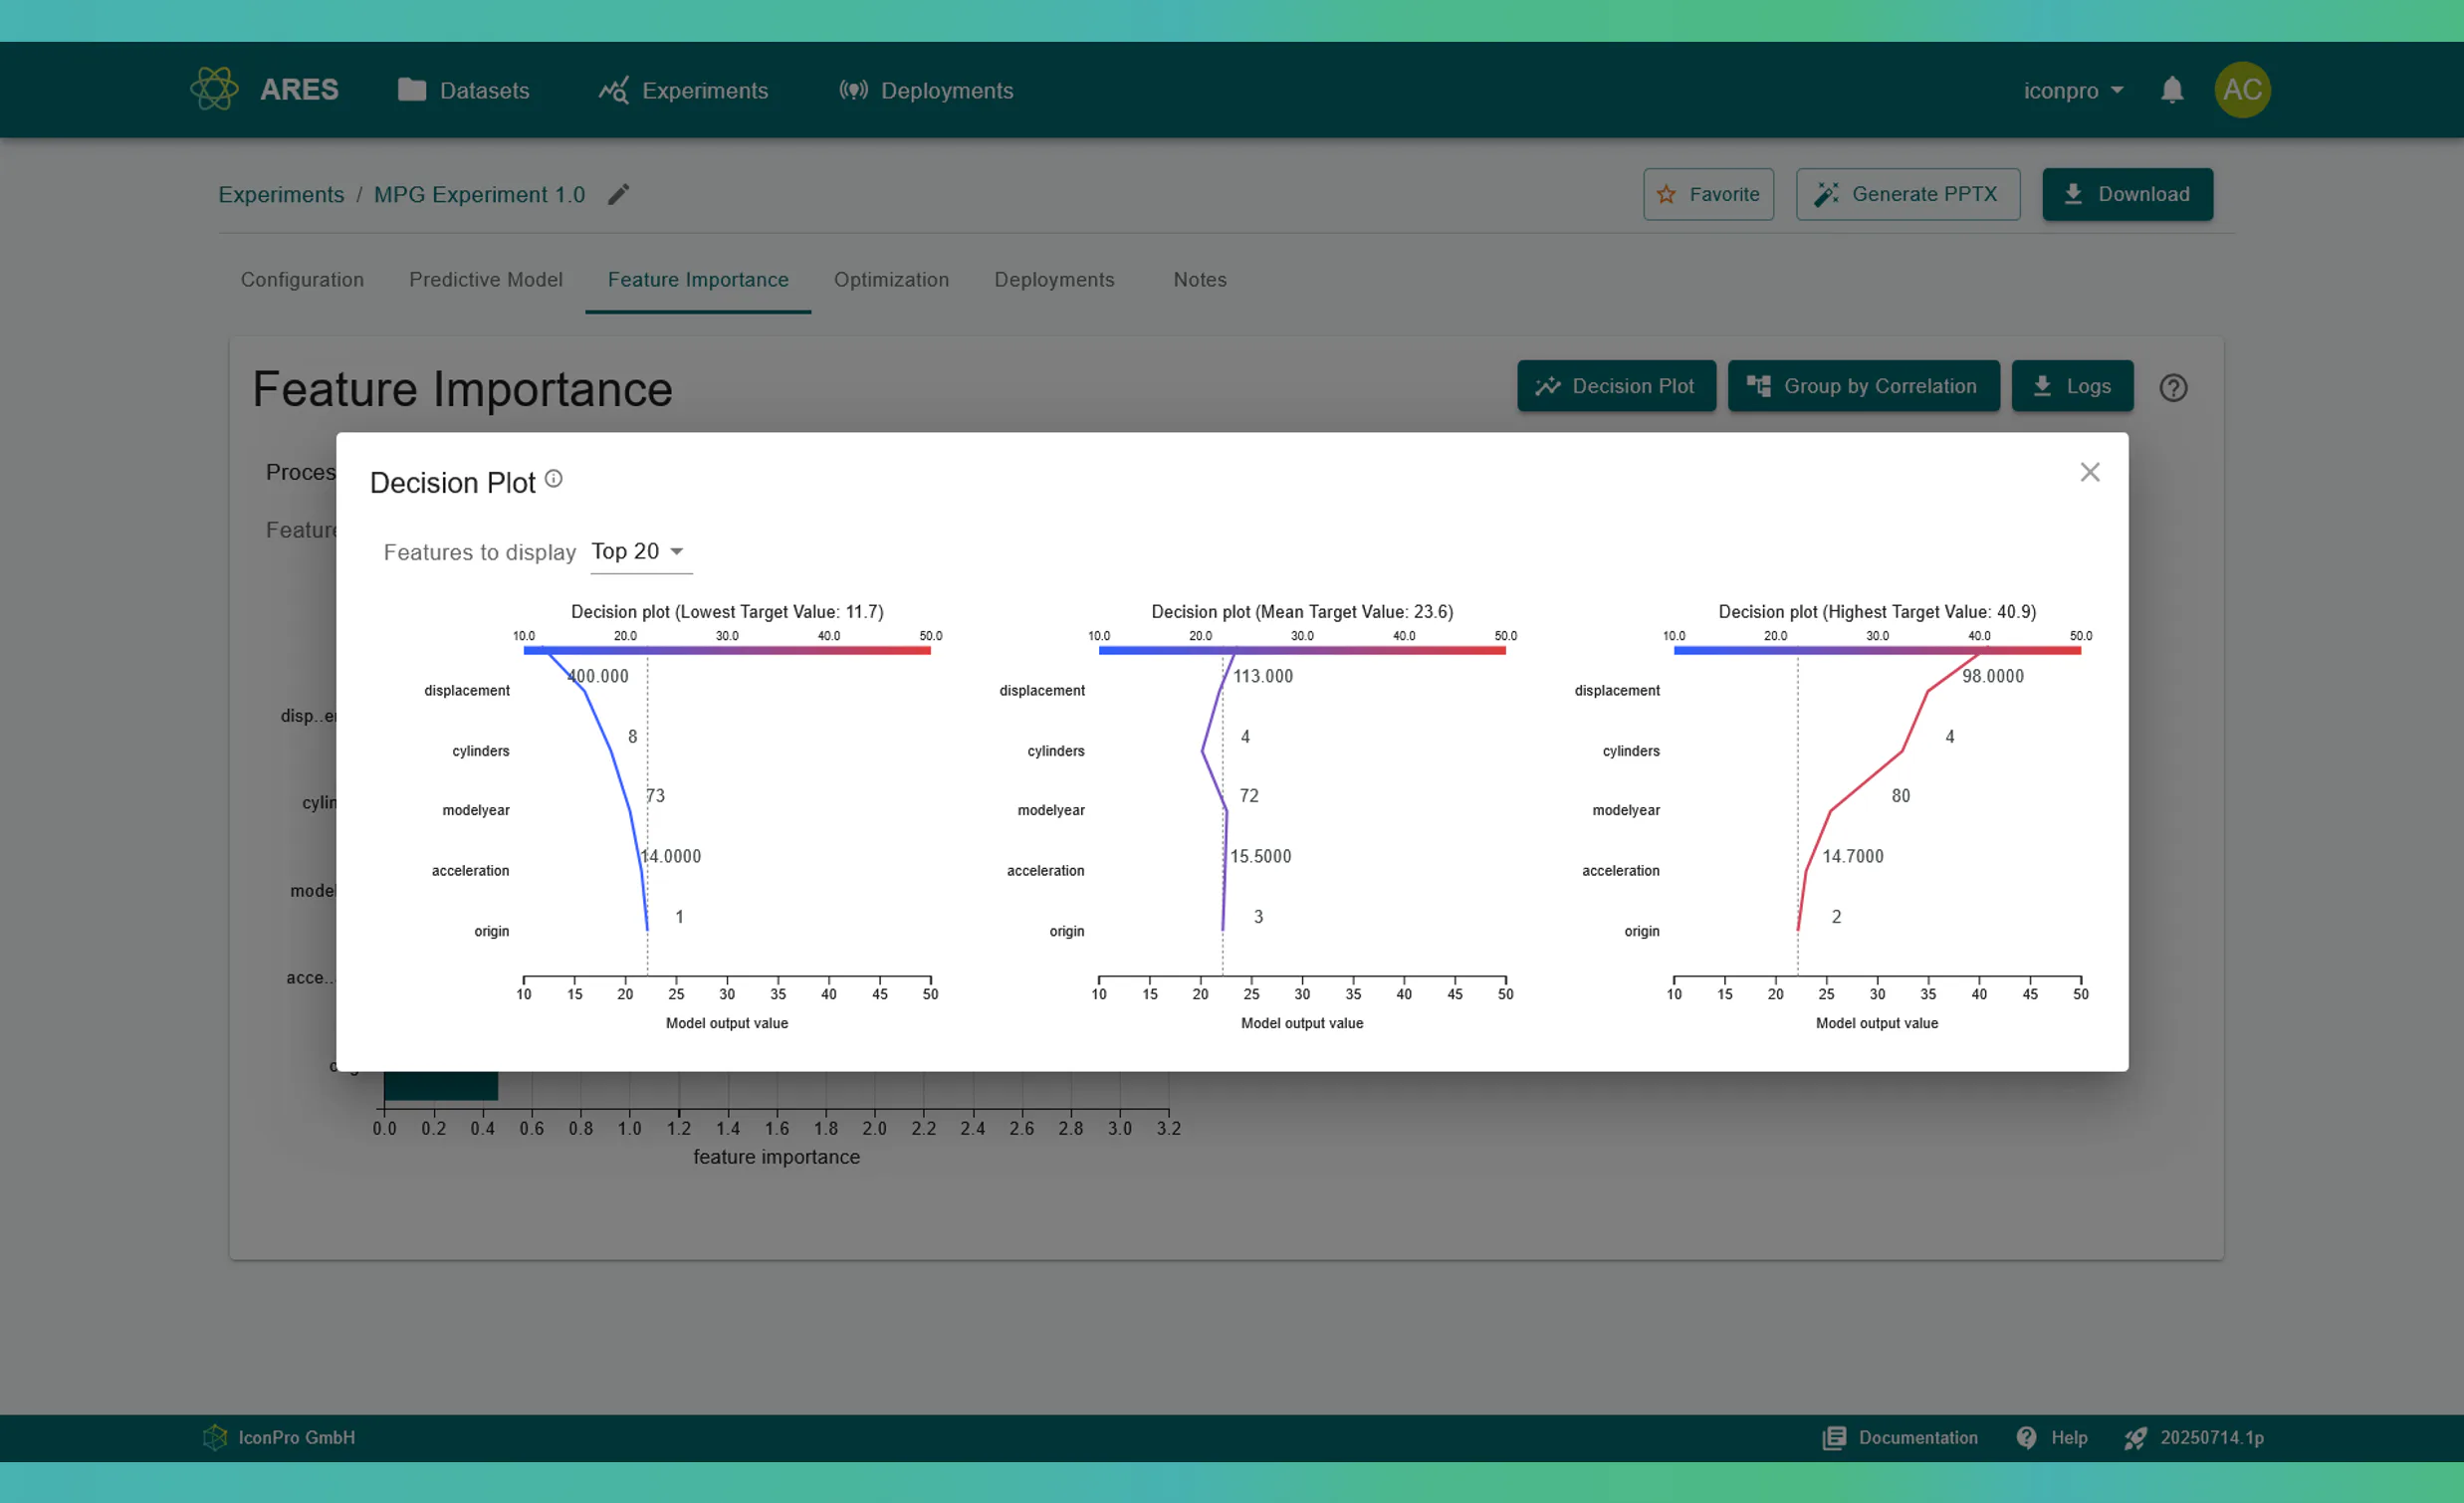Viewport: 2464px width, 1503px height.
Task: Click value 113.000 in mean plot
Action: (1262, 677)
